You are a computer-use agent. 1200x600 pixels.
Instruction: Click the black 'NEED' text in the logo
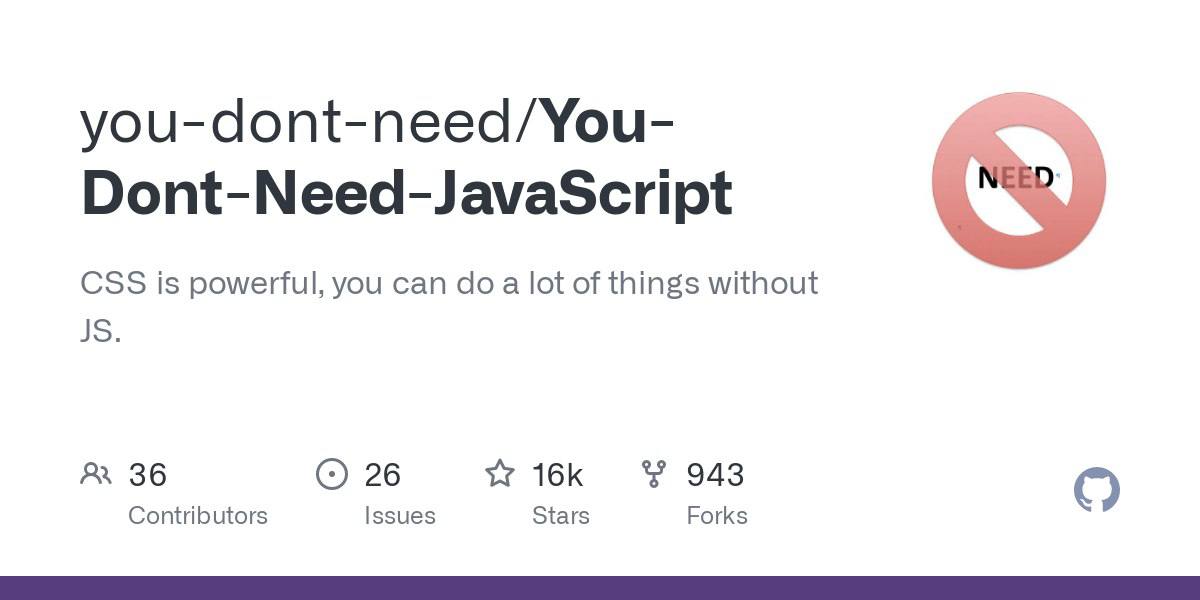click(x=1016, y=179)
